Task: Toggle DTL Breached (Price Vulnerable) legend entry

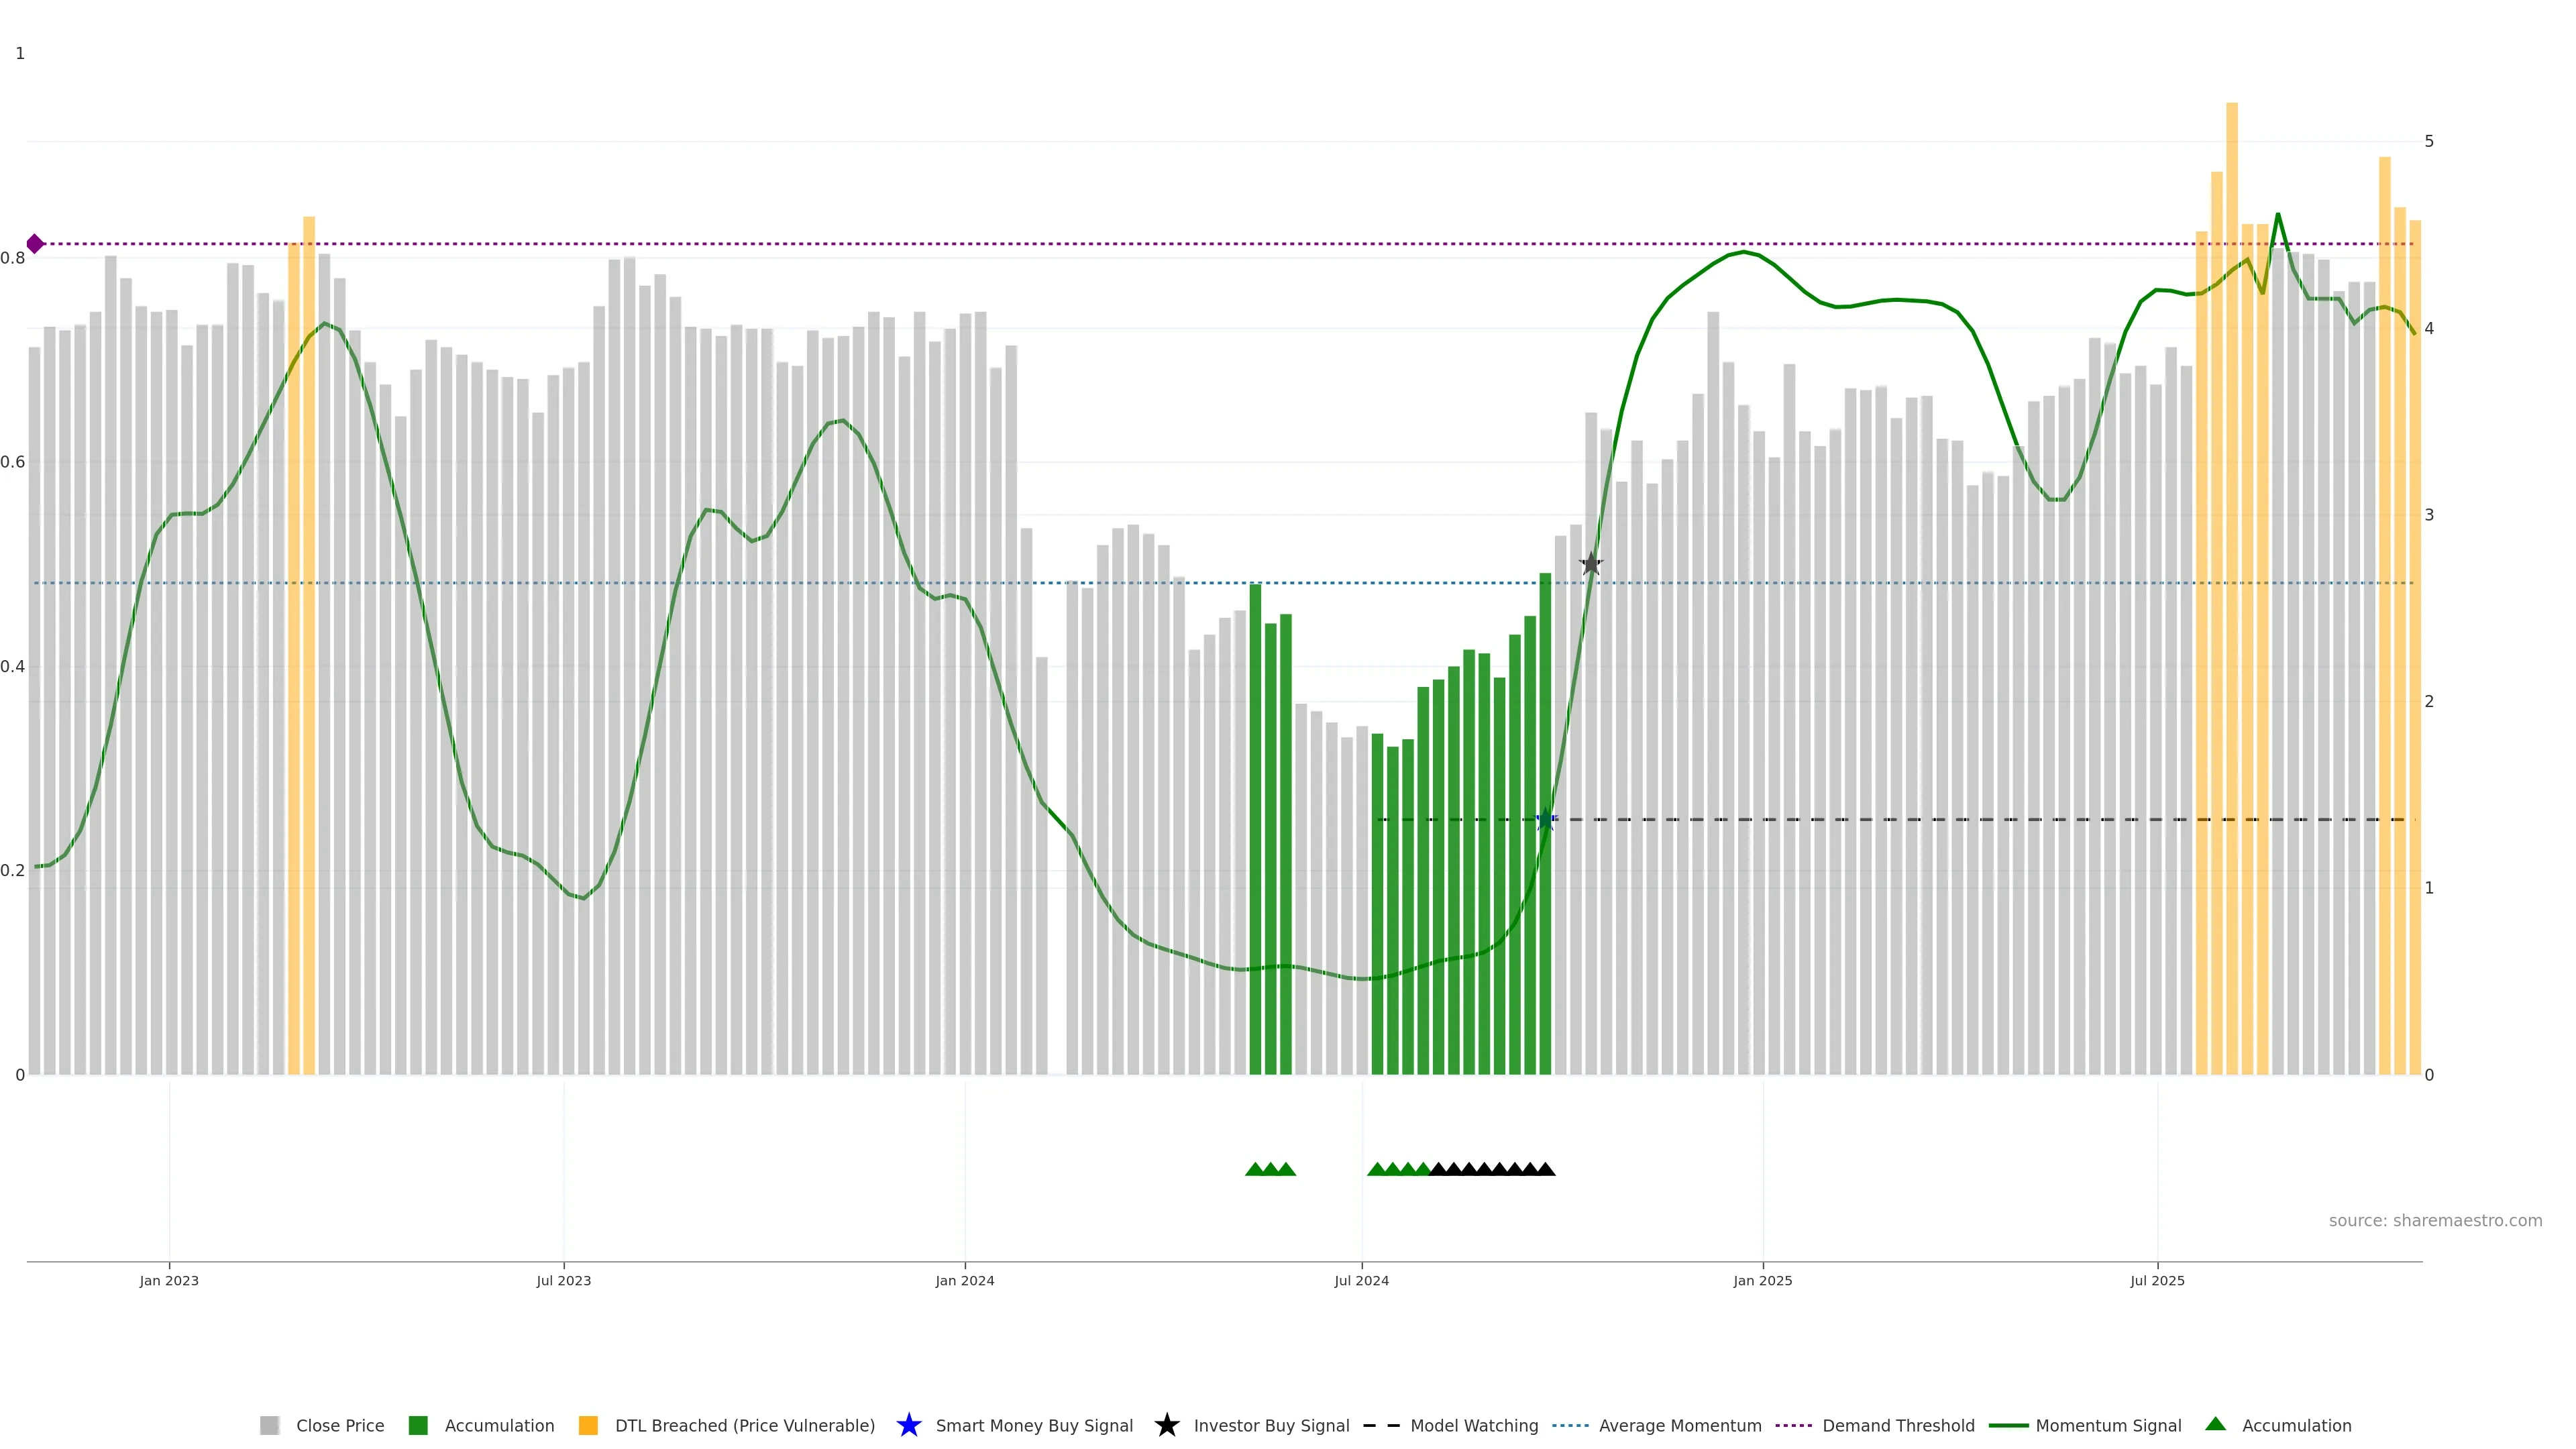Action: click(x=744, y=1426)
